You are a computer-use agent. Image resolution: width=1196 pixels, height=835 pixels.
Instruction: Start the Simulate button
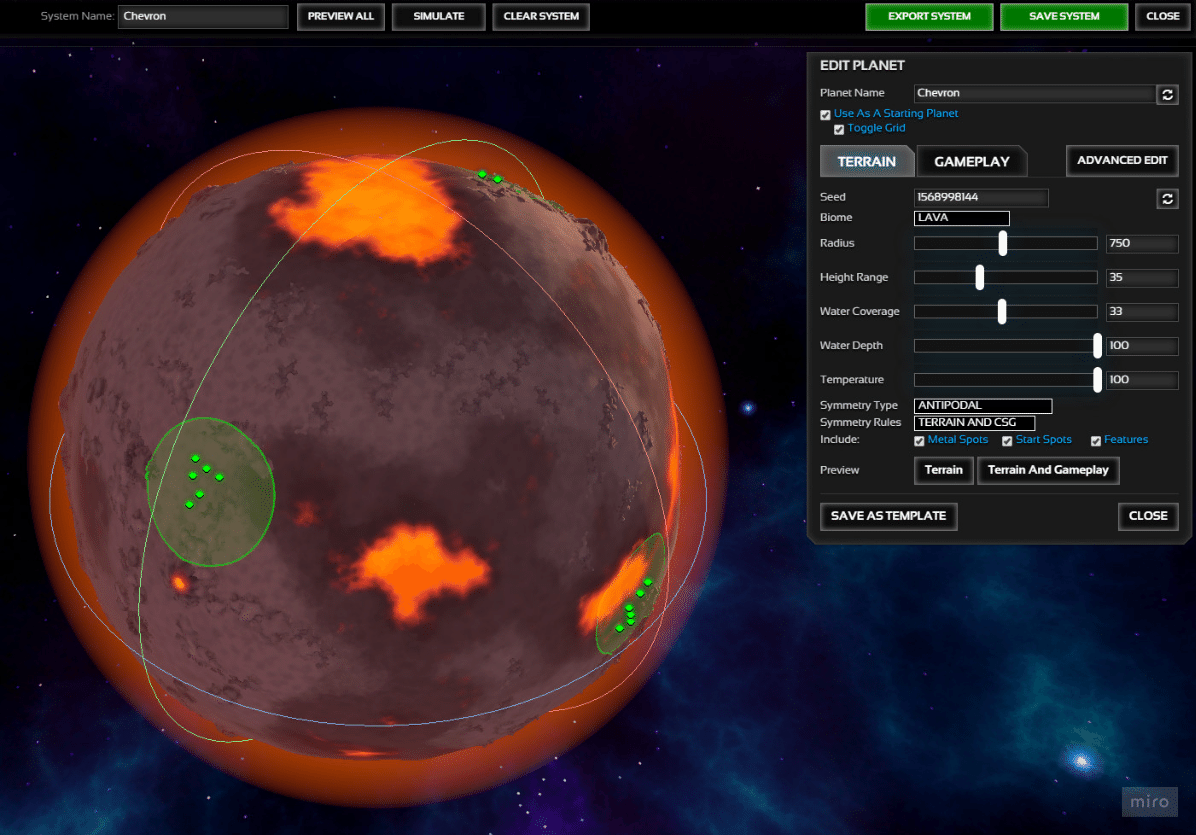(x=439, y=16)
